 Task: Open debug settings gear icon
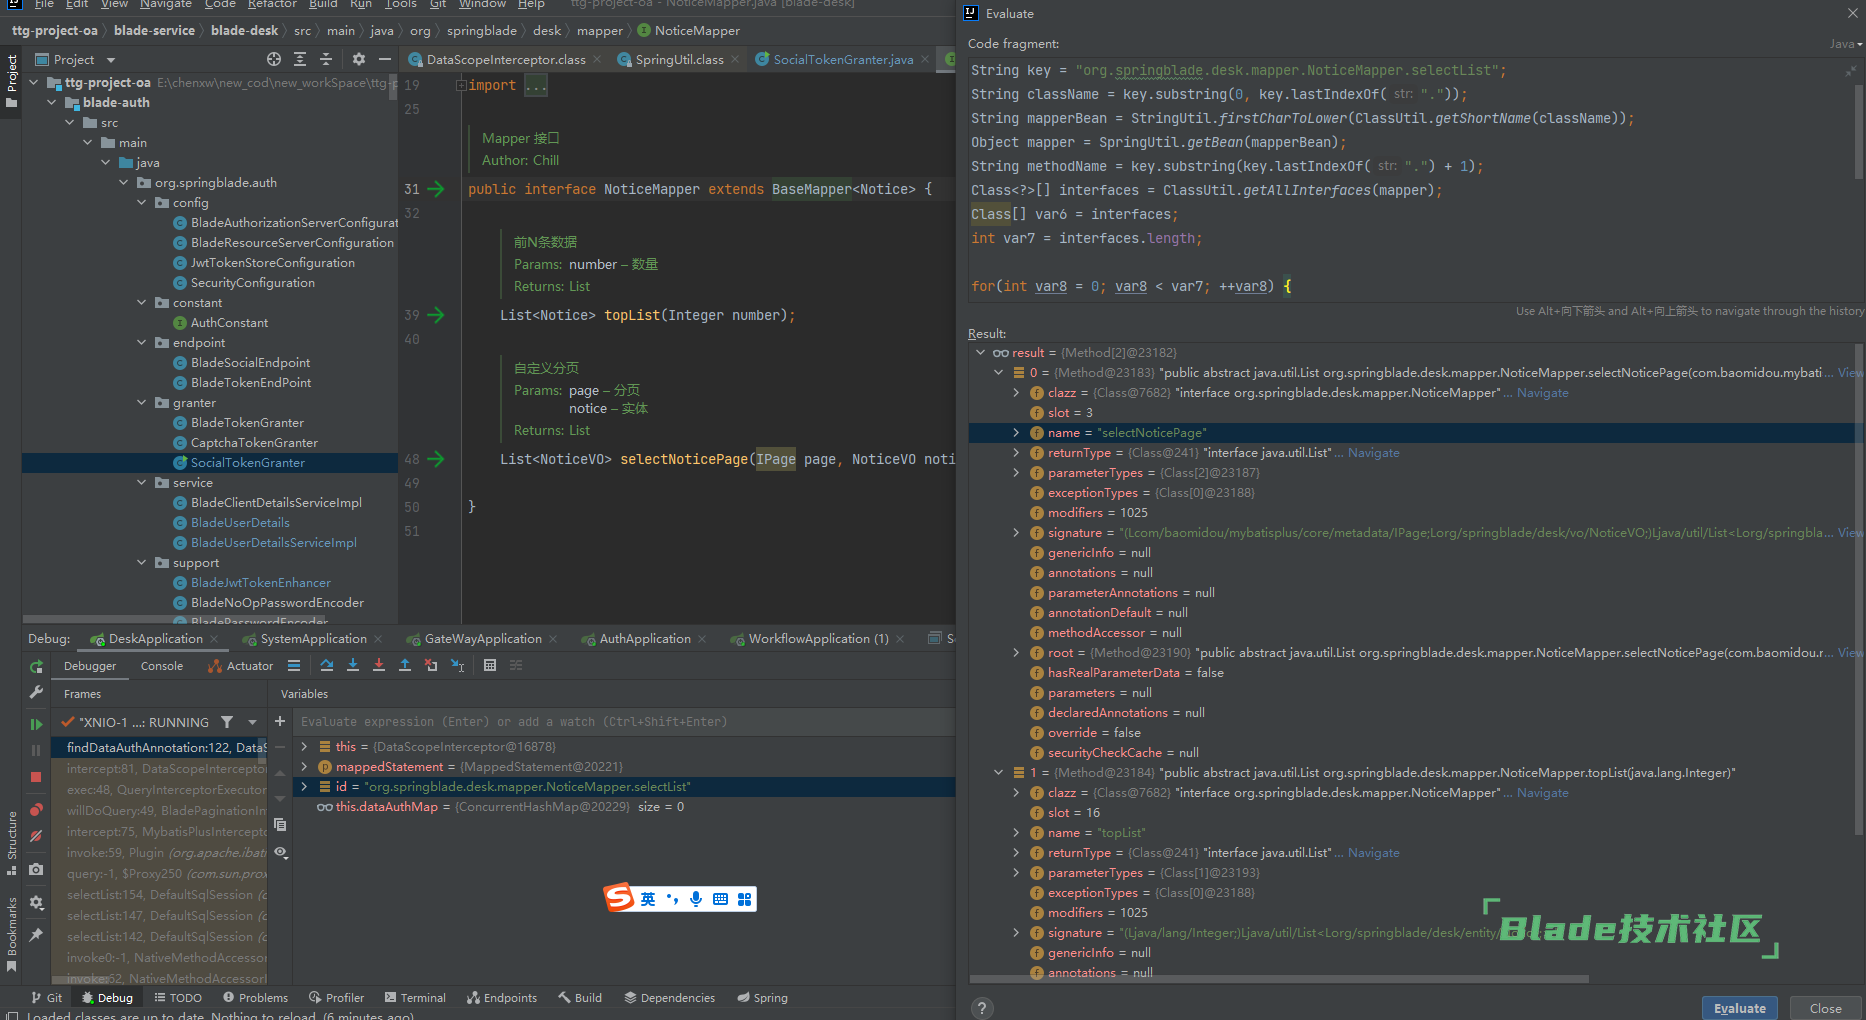click(x=36, y=903)
